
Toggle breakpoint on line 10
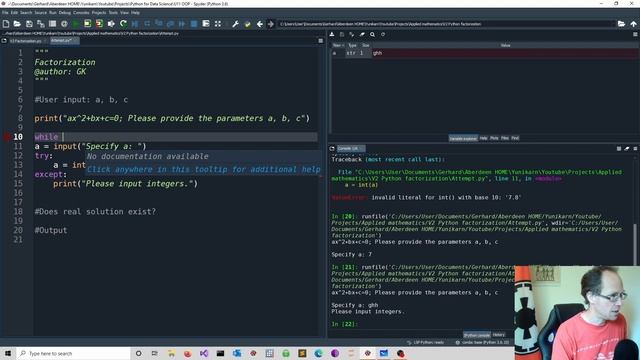click(7, 137)
